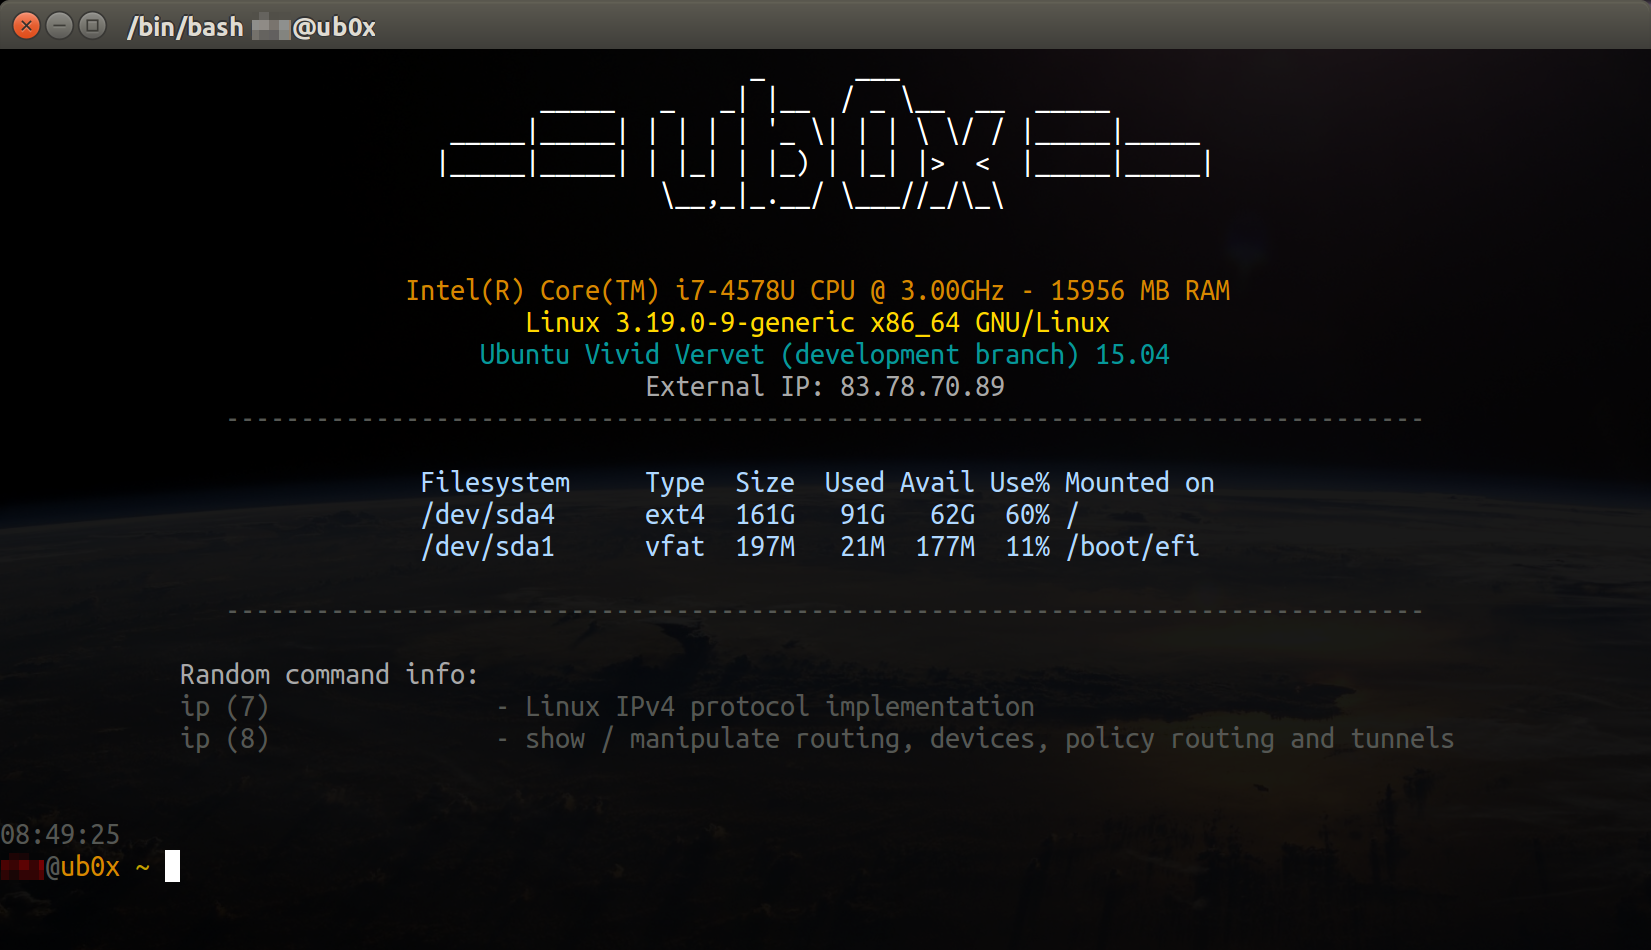Click the 15956 MB RAM value
1651x950 pixels.
(1140, 291)
